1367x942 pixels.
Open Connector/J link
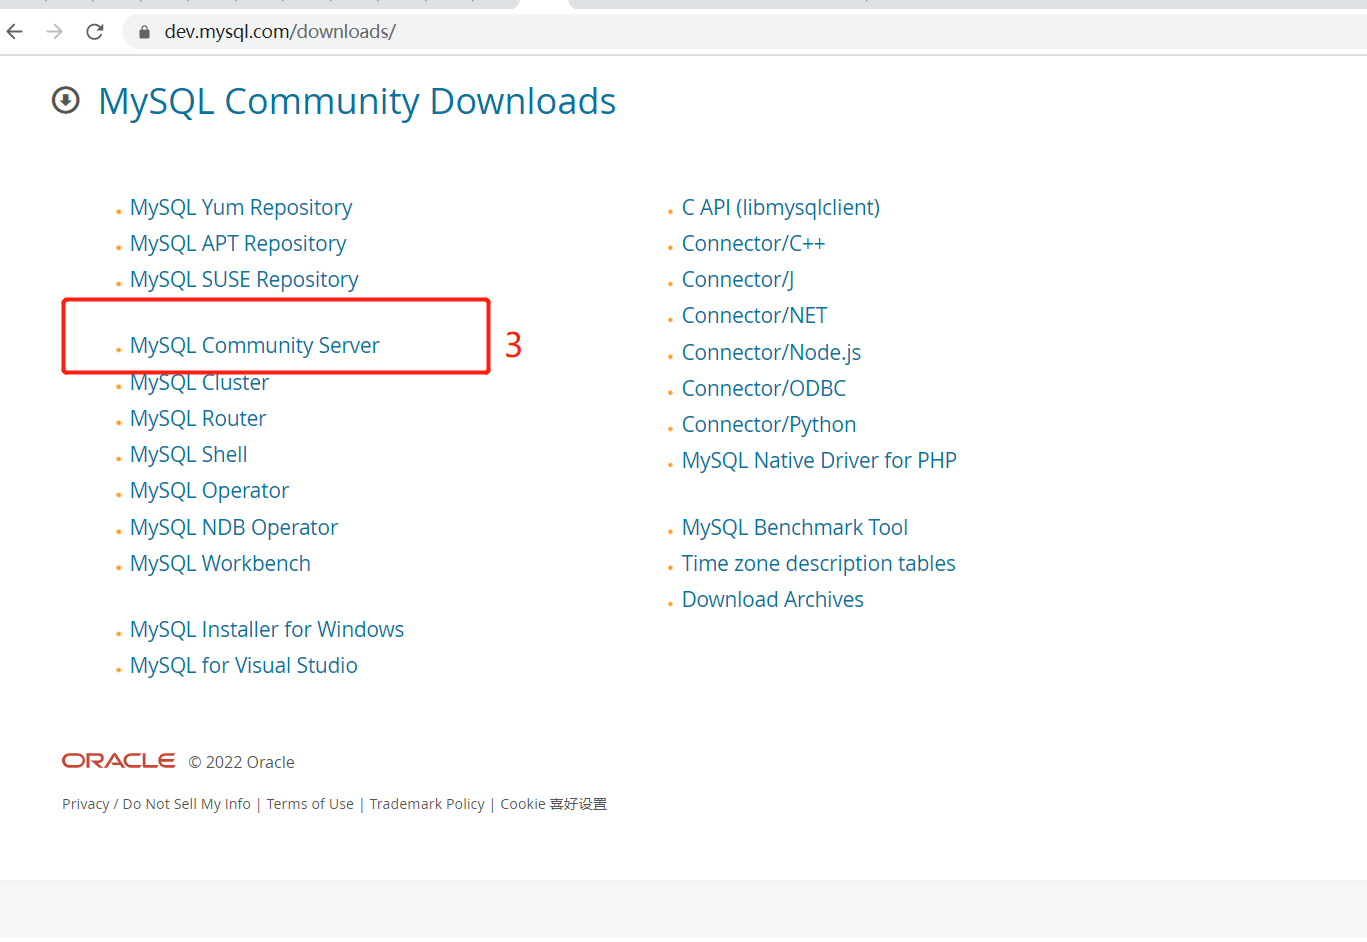tap(738, 280)
